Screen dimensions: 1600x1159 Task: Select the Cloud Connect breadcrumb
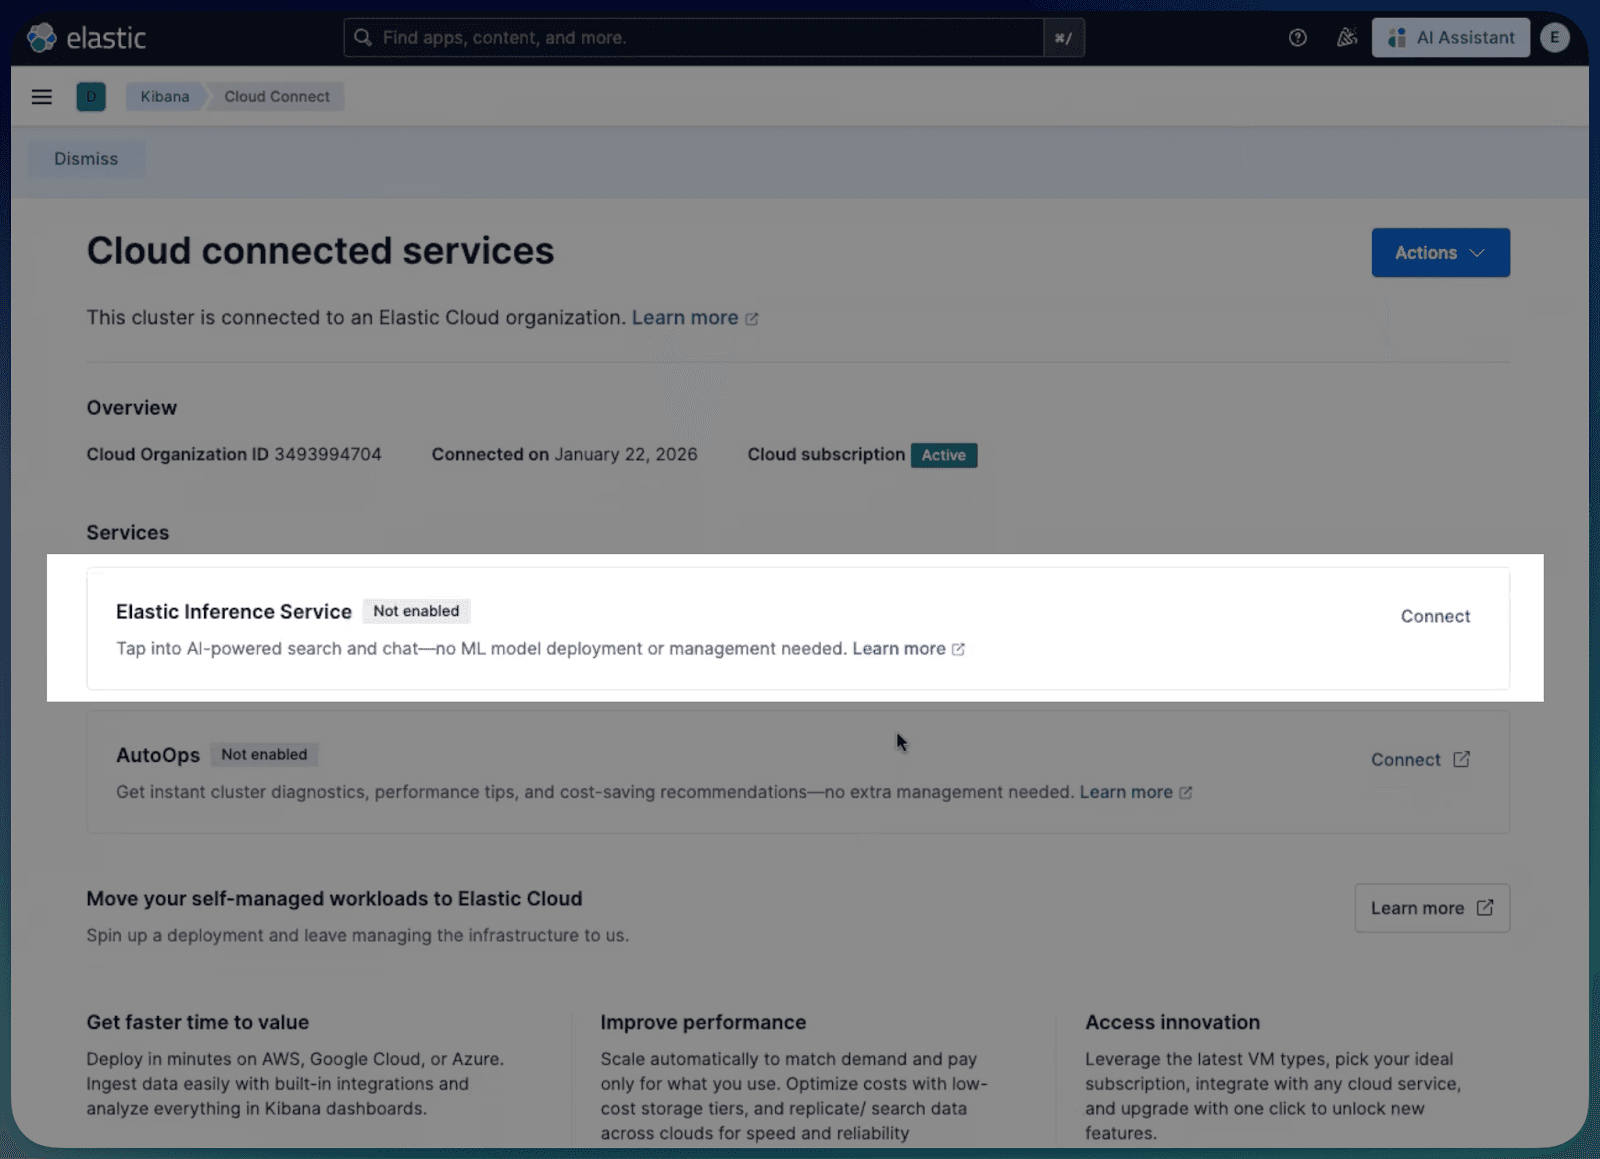click(277, 96)
